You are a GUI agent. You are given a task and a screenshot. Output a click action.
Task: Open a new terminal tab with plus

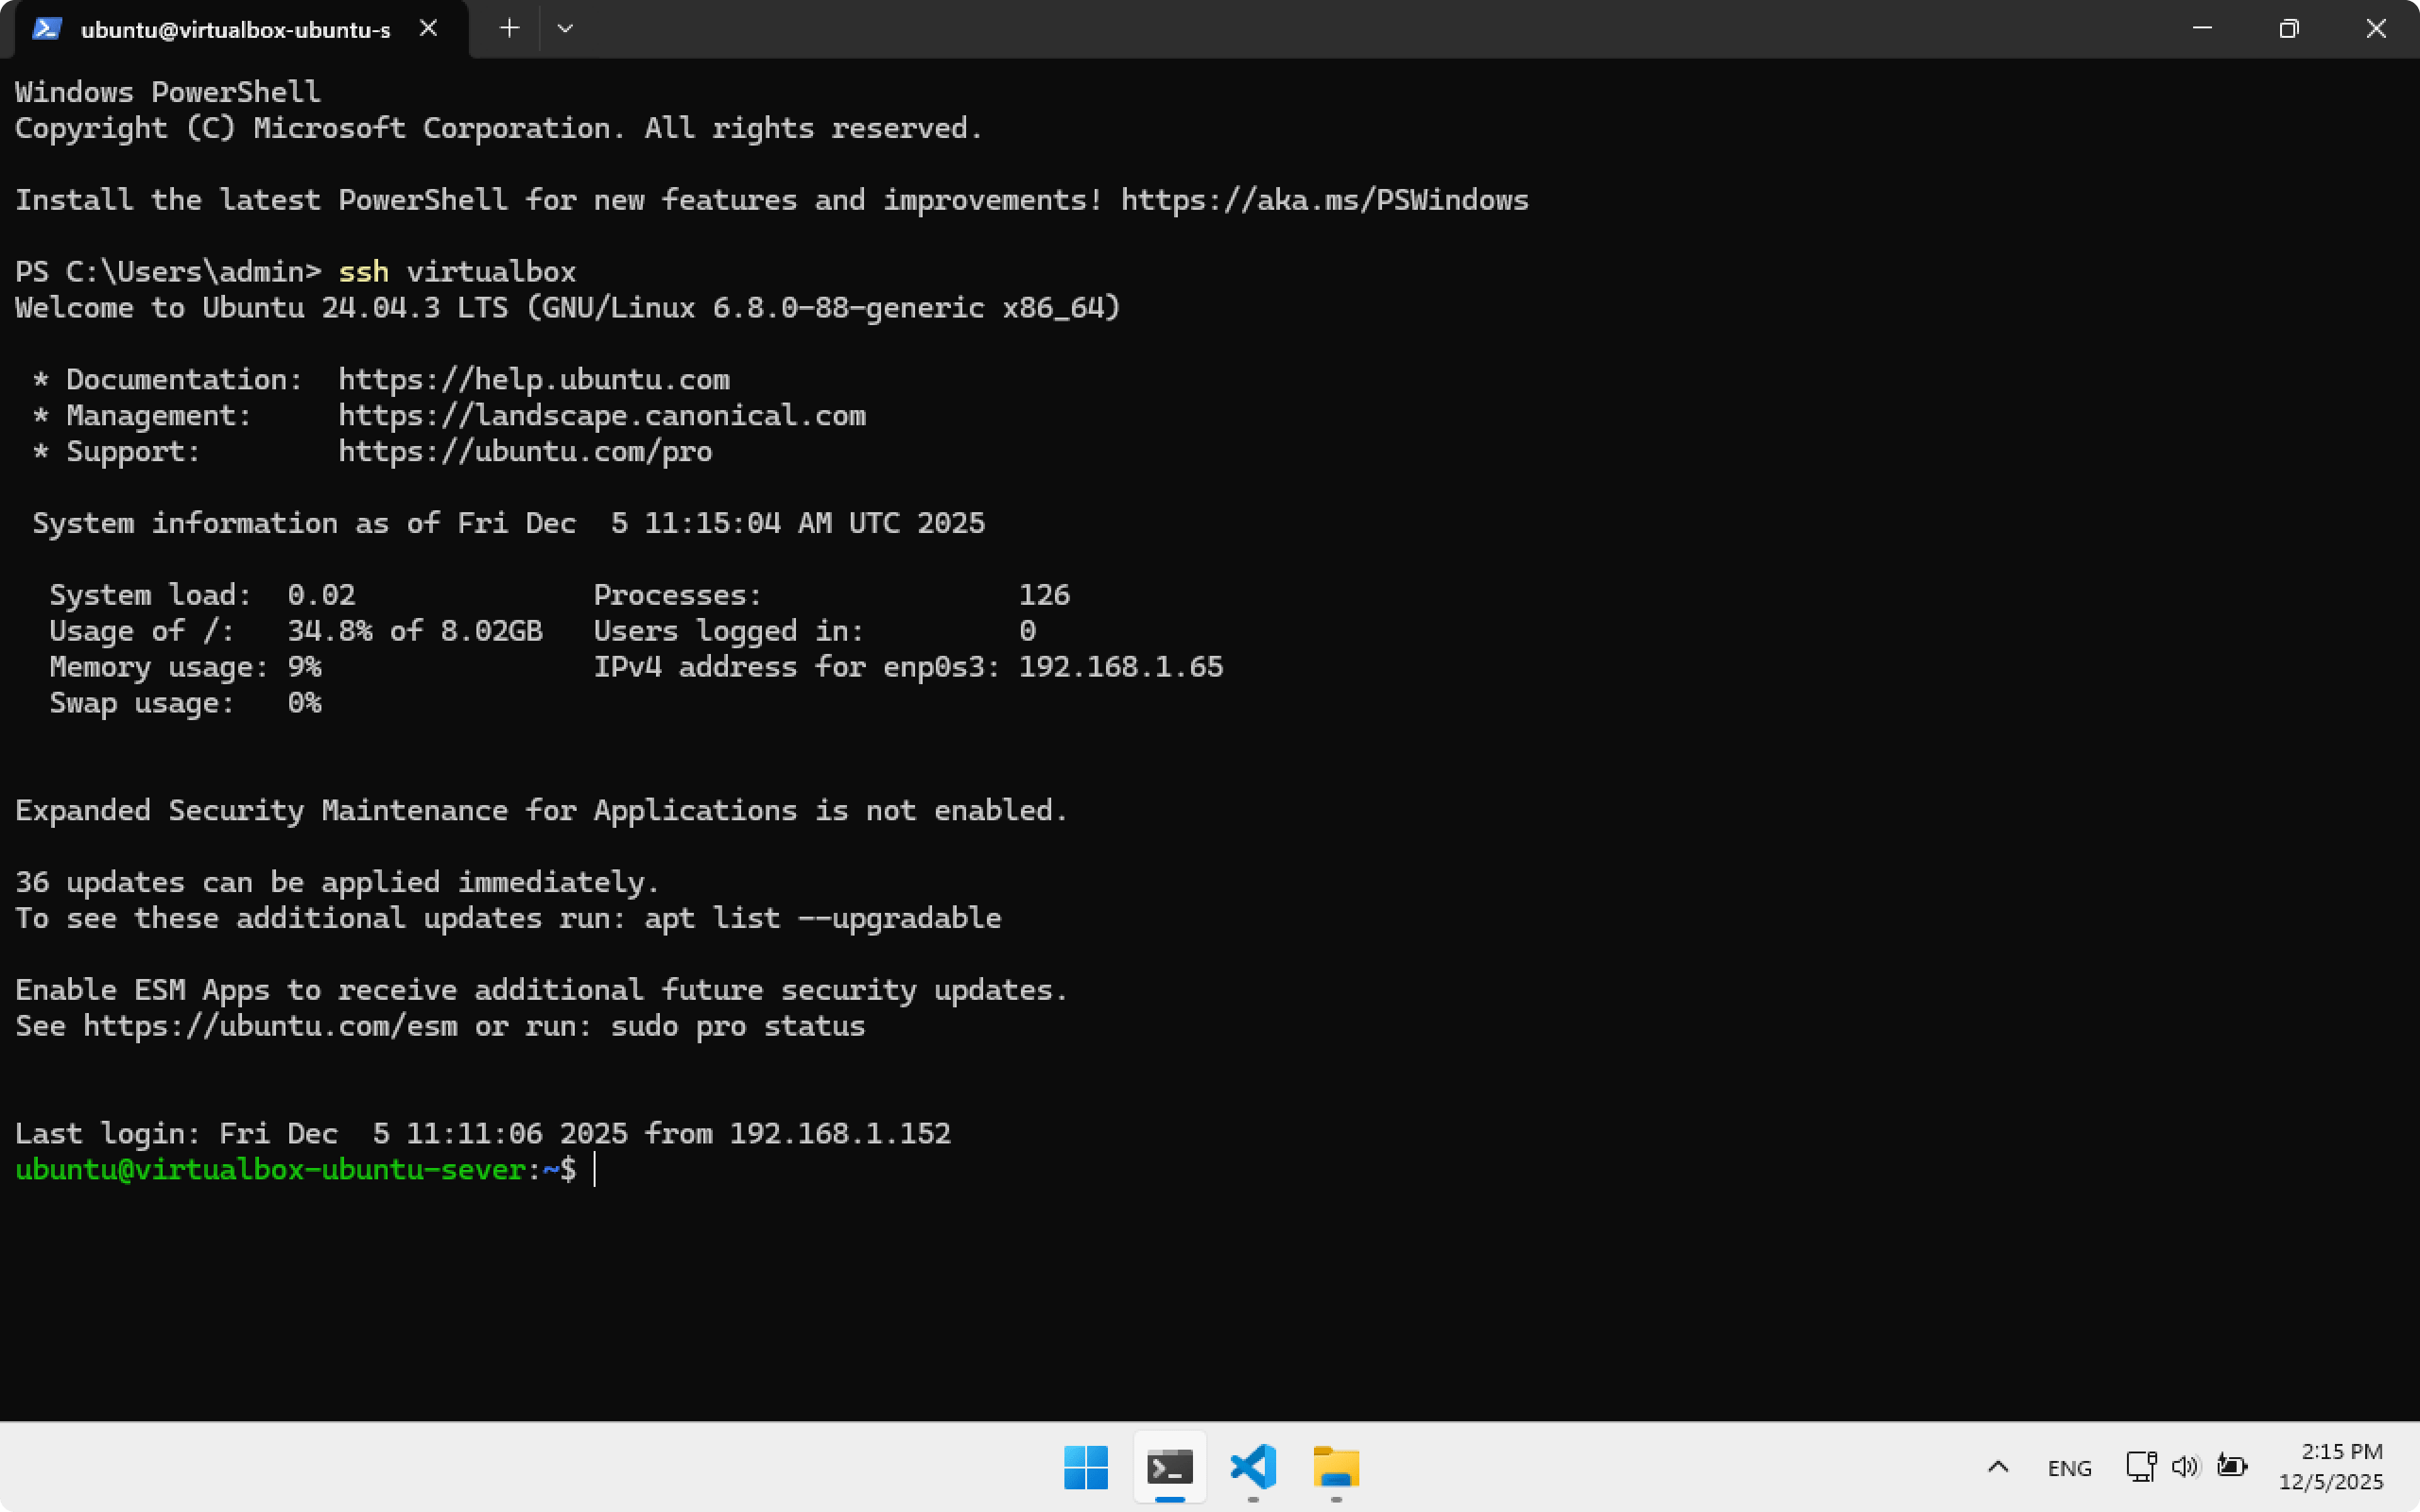point(509,28)
